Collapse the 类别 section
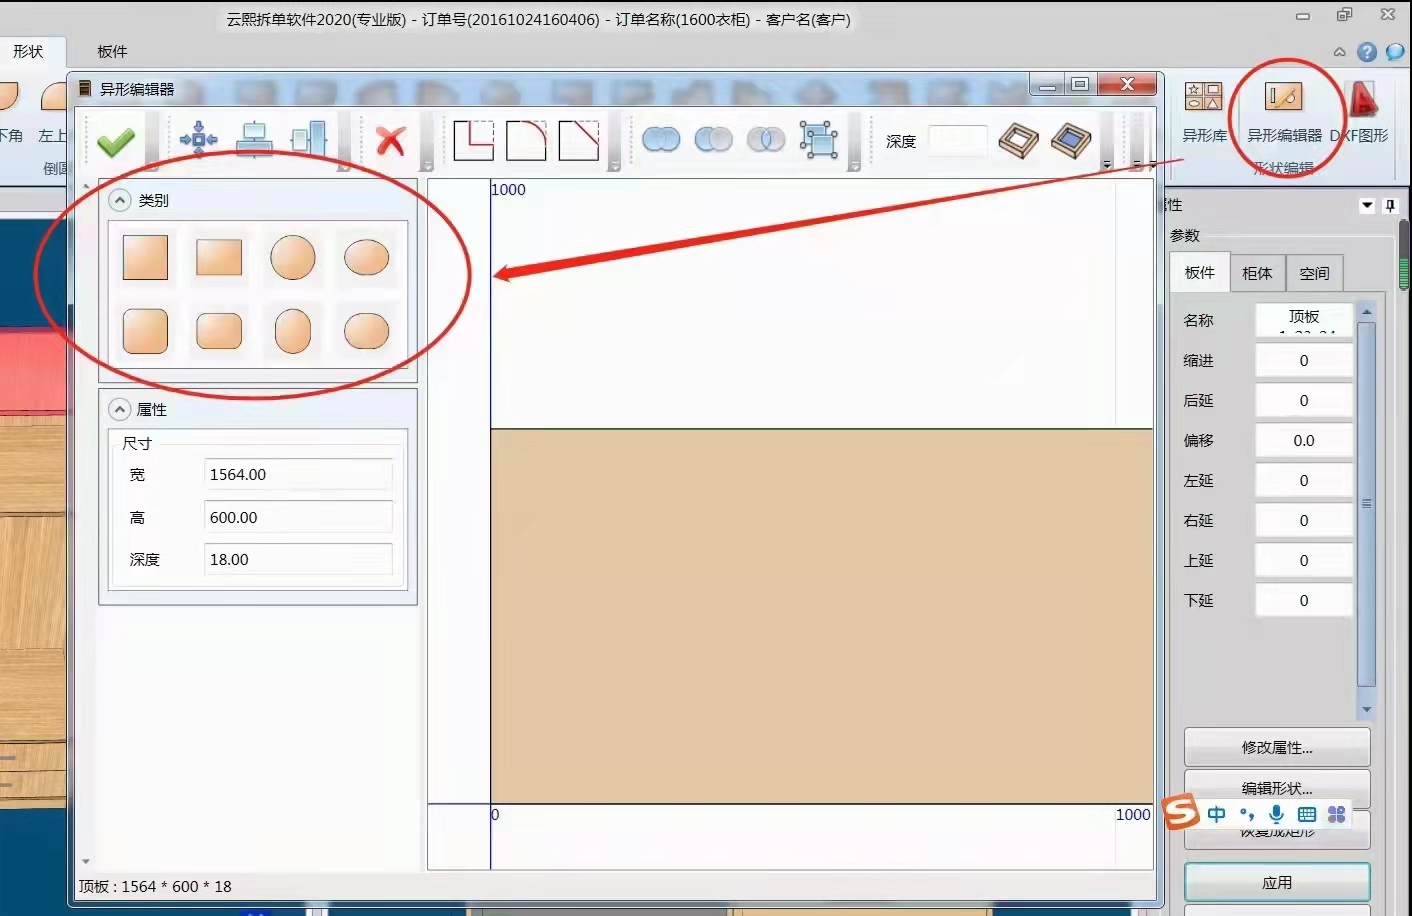 (x=120, y=200)
